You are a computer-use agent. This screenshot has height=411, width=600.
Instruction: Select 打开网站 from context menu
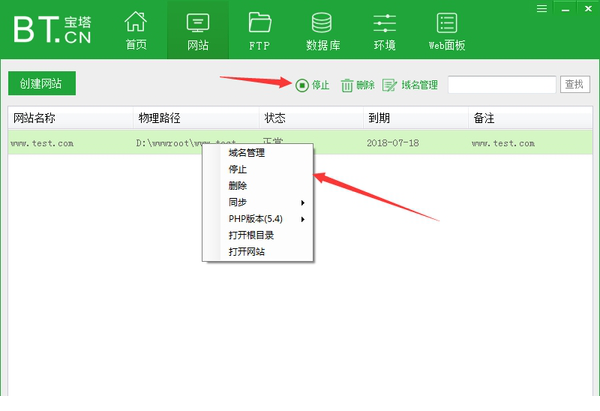[246, 251]
